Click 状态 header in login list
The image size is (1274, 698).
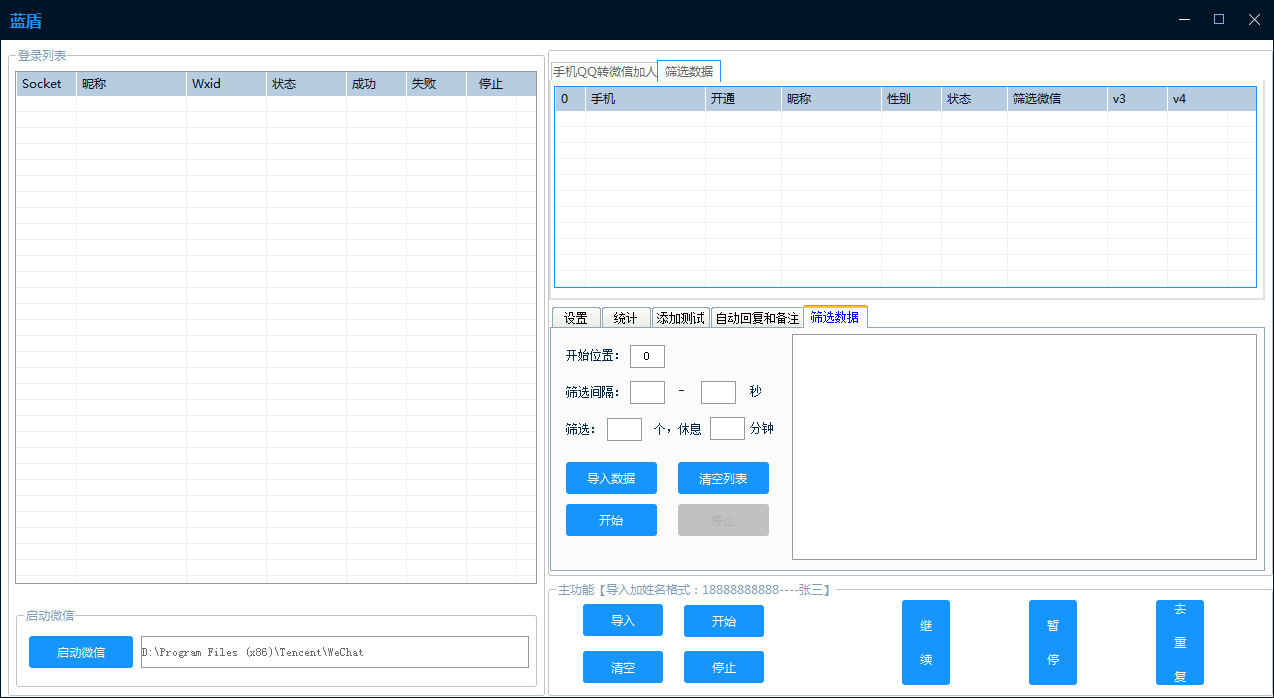coord(306,84)
